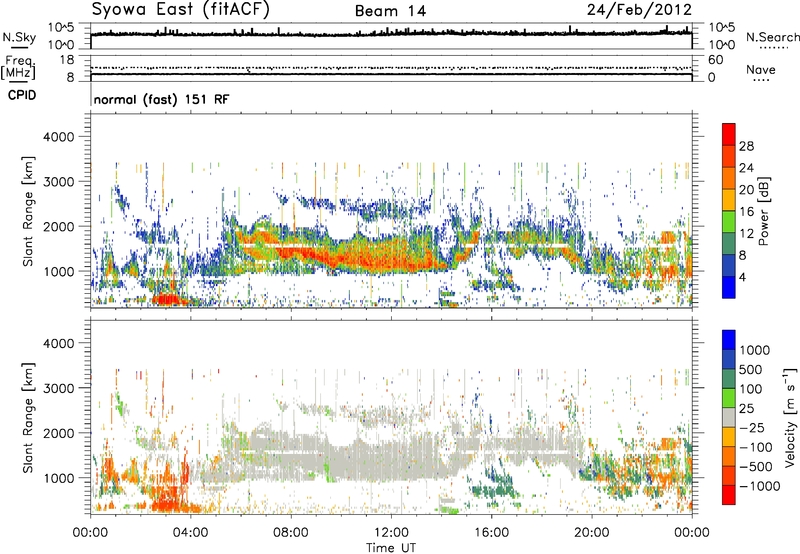Pick the bright blue bottom segment of the Power color bar
Viewport: 800px width, 554px height.
(729, 287)
